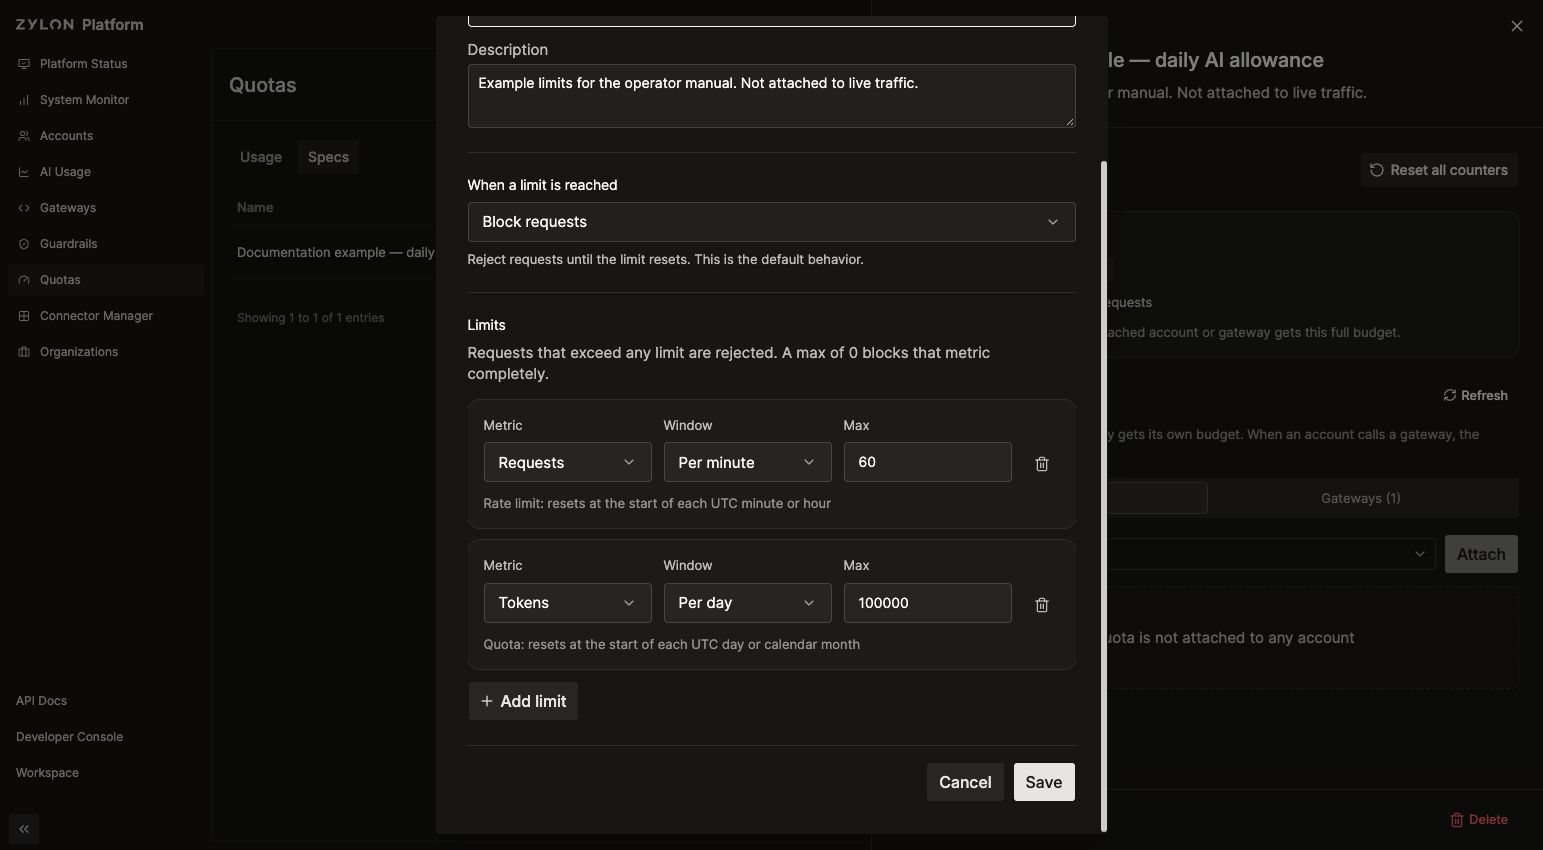Open the 'When a limit is reached' dropdown
1543x850 pixels.
[x=771, y=222]
